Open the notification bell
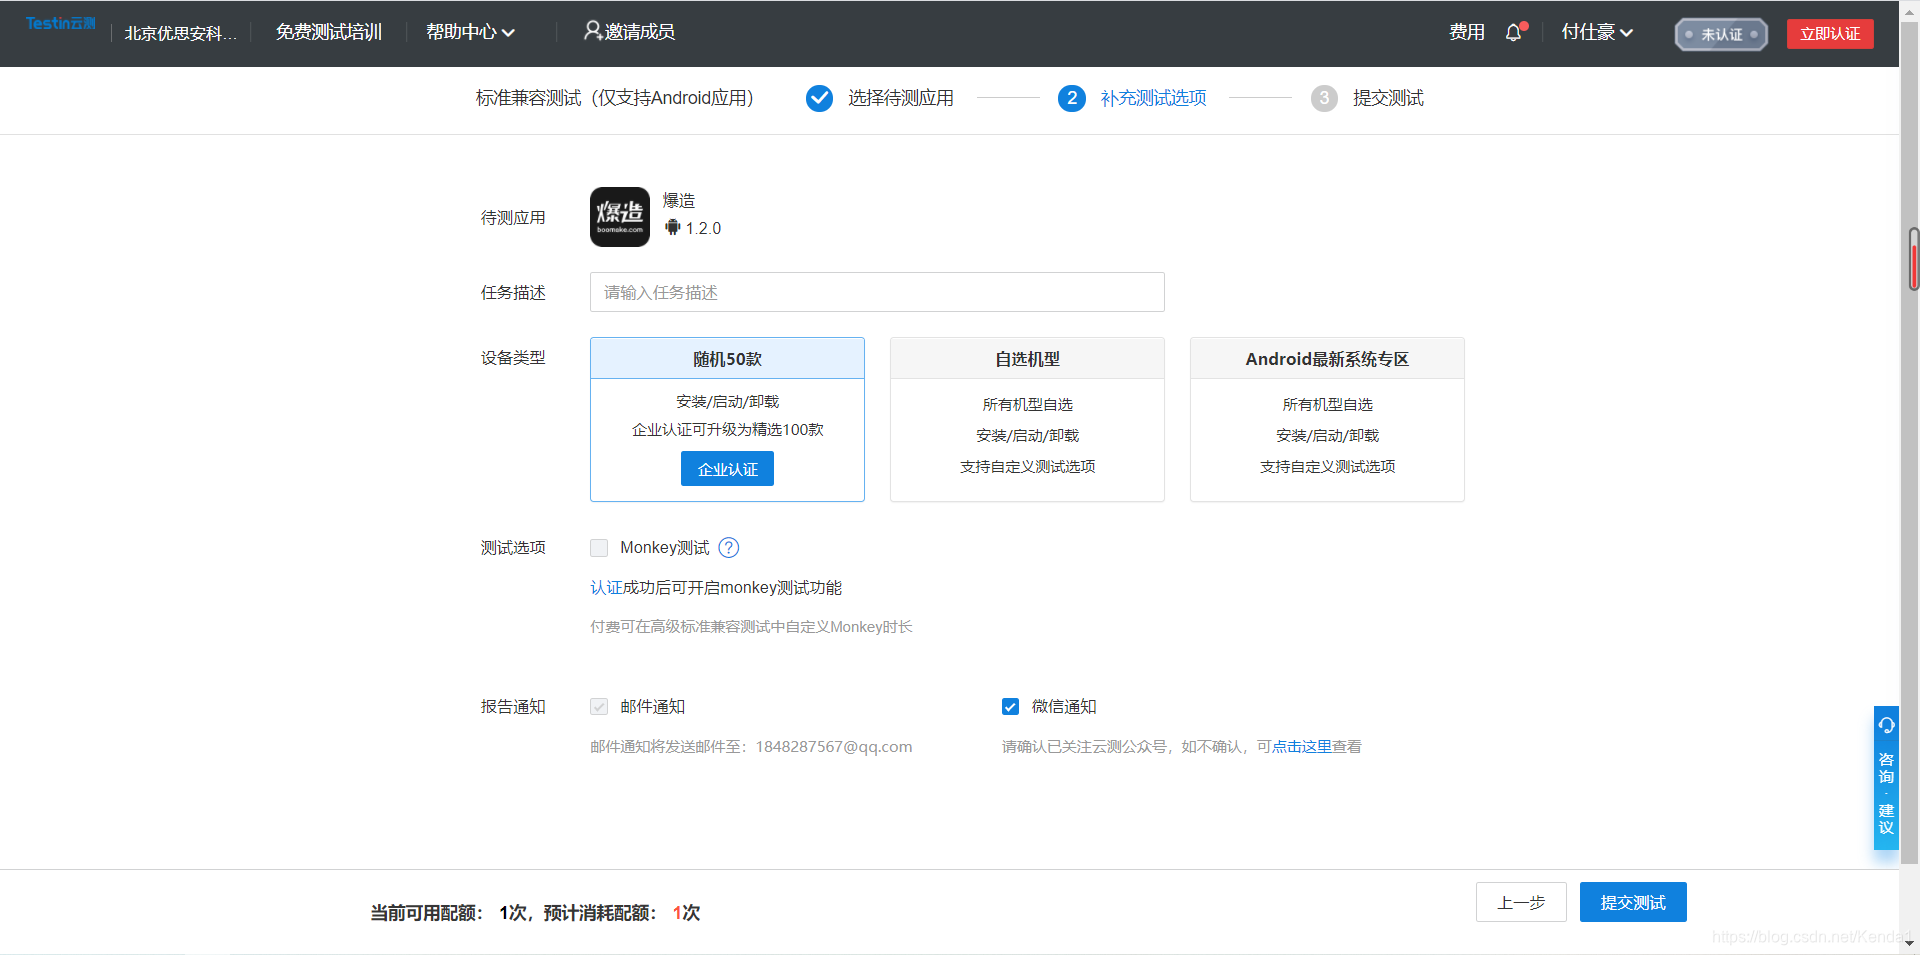Viewport: 1920px width, 955px height. 1514,32
